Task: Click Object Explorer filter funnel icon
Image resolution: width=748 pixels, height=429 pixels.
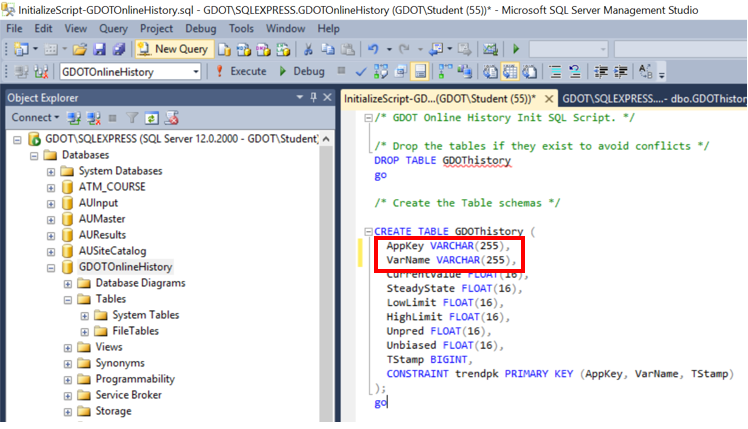Action: (132, 117)
